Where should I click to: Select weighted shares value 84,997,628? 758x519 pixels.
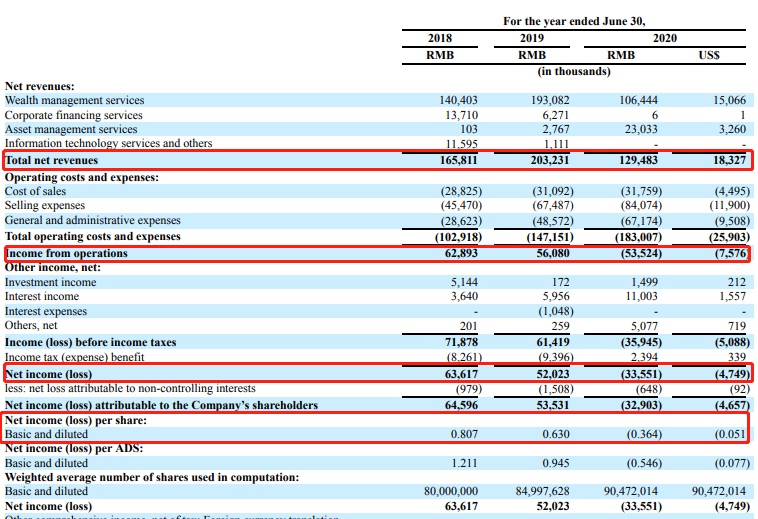click(542, 491)
